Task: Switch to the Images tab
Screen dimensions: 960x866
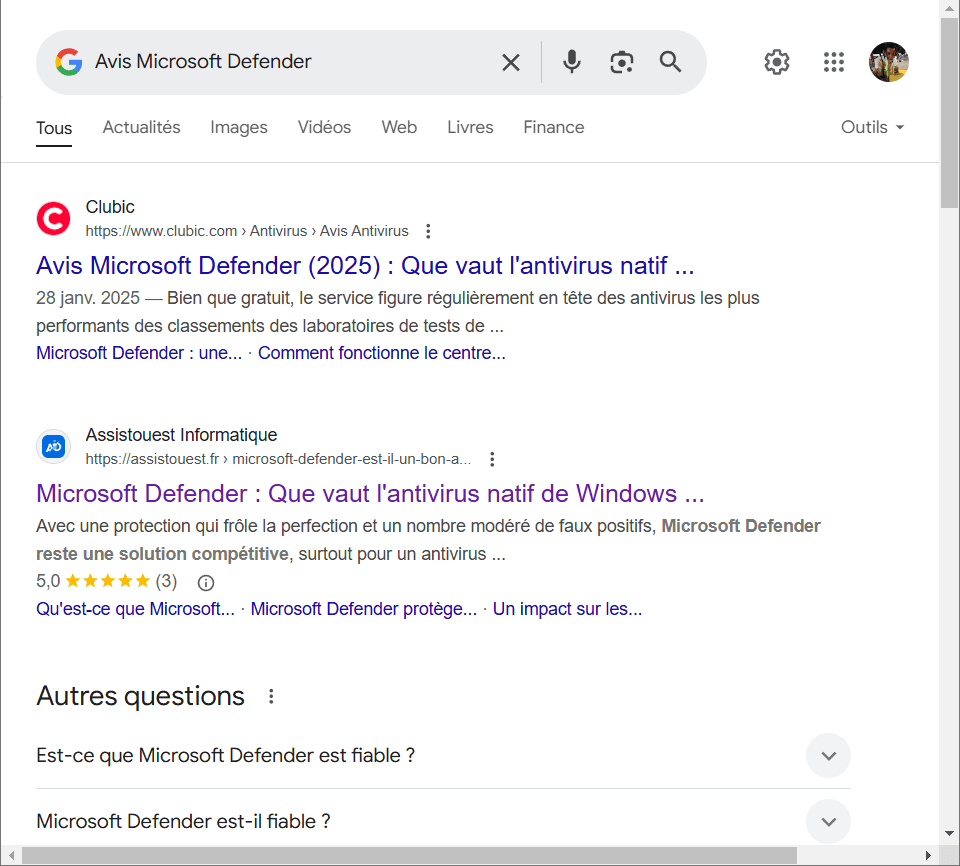Action: [x=239, y=127]
